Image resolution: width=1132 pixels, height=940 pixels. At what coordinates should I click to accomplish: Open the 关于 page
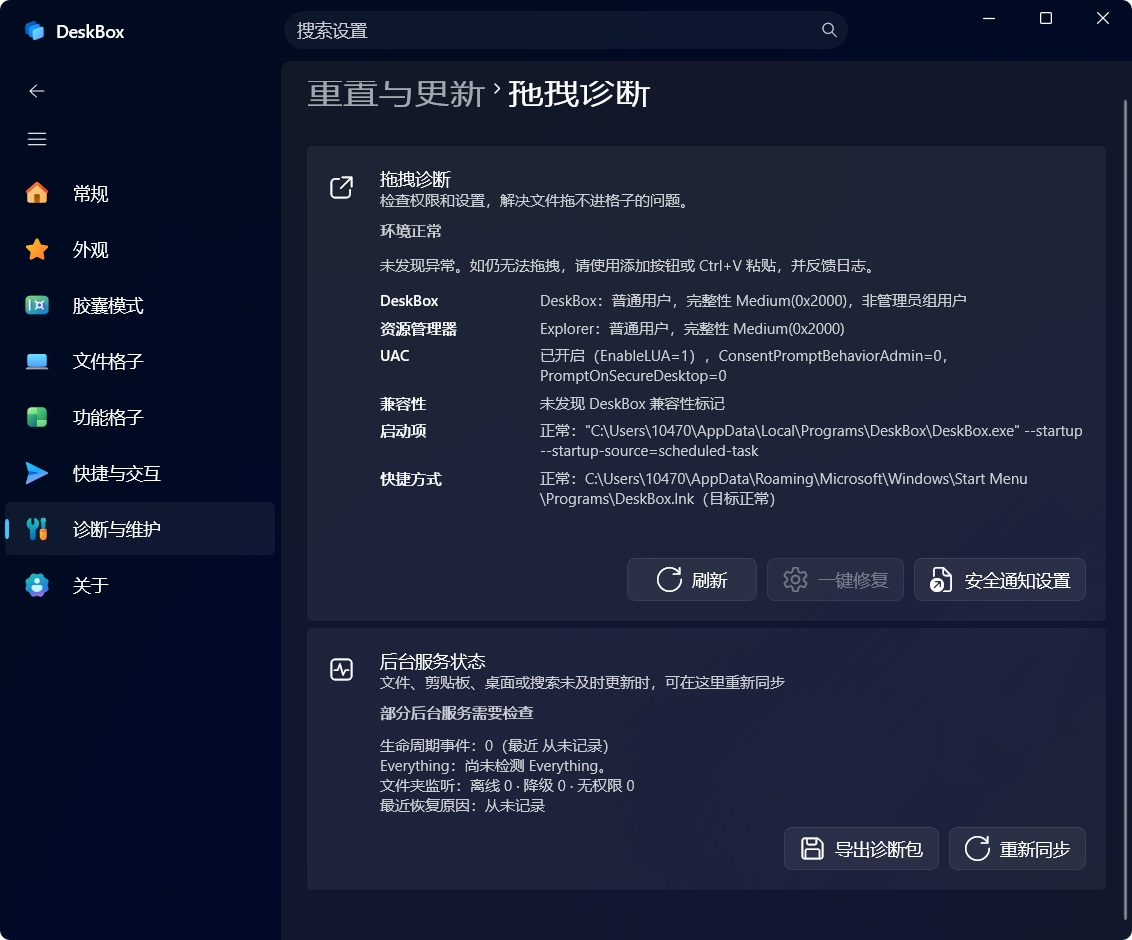pyautogui.click(x=140, y=585)
